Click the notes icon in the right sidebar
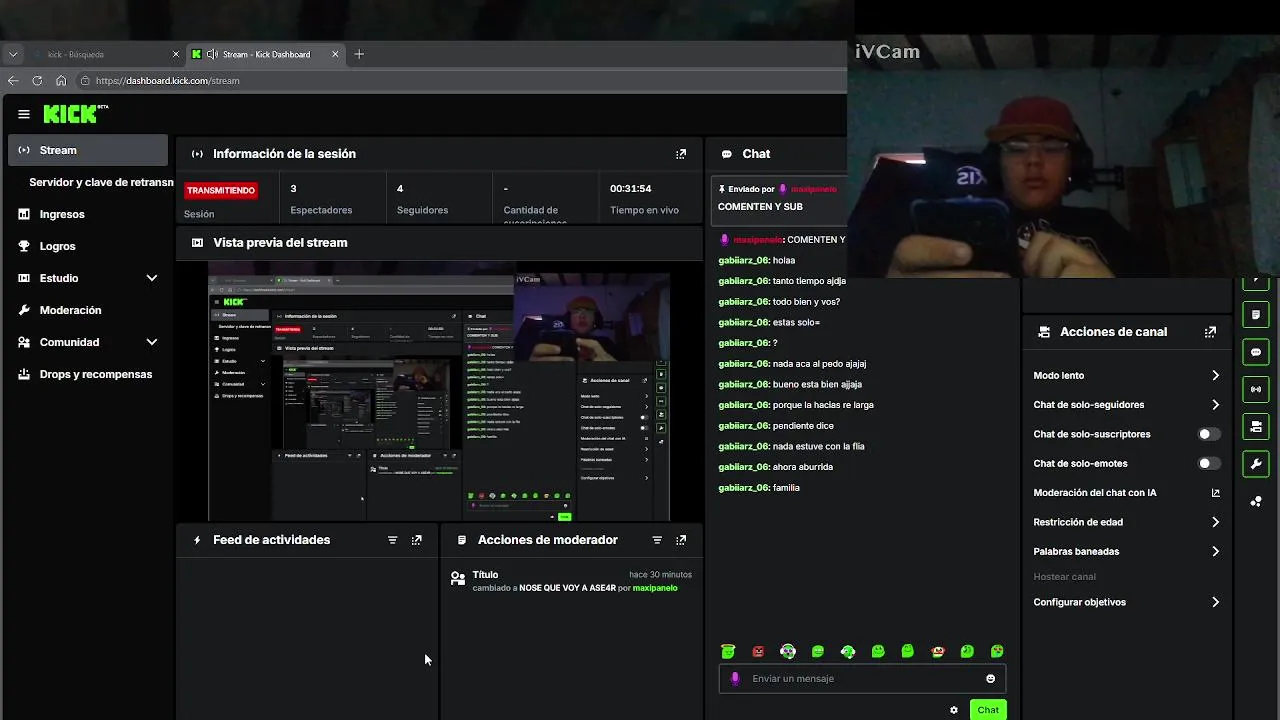This screenshot has width=1280, height=720. [x=1256, y=315]
